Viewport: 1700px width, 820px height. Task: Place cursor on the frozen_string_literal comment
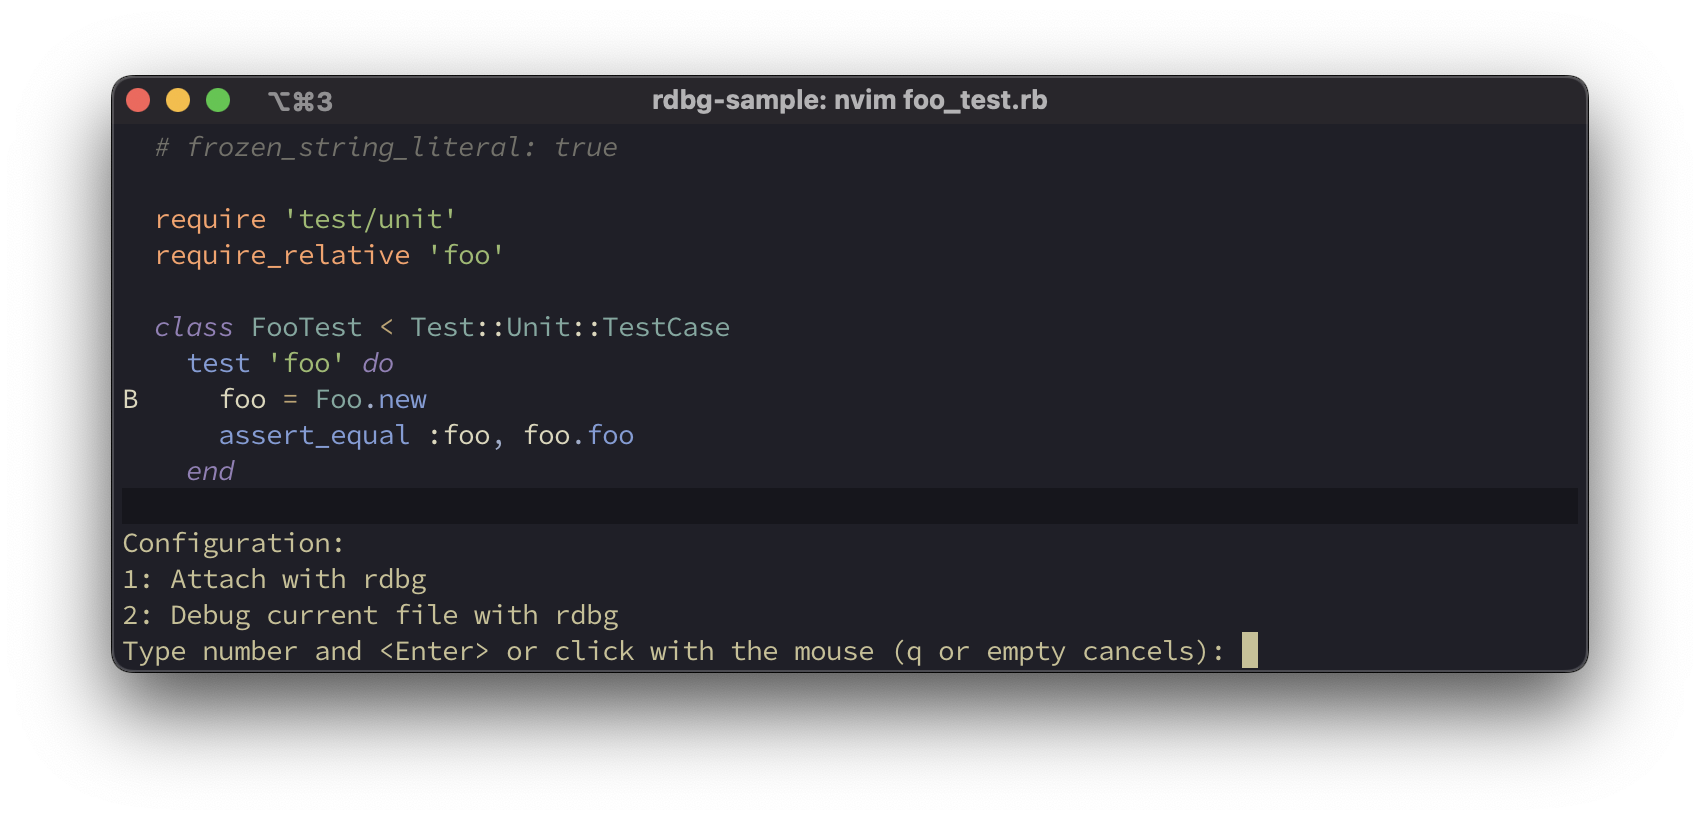coord(386,148)
